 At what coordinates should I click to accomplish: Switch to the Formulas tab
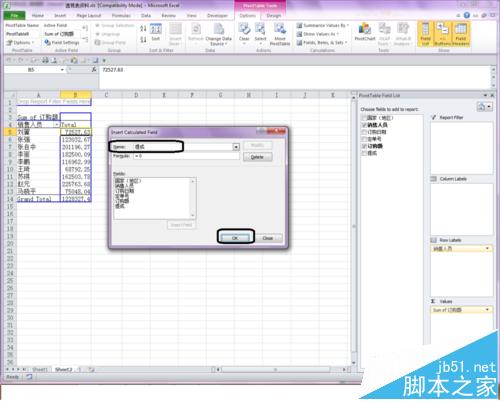coord(121,15)
